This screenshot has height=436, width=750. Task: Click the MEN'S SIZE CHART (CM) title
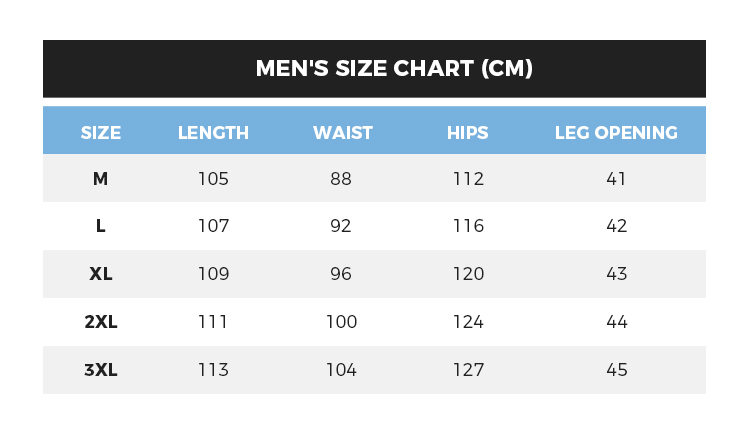click(394, 69)
